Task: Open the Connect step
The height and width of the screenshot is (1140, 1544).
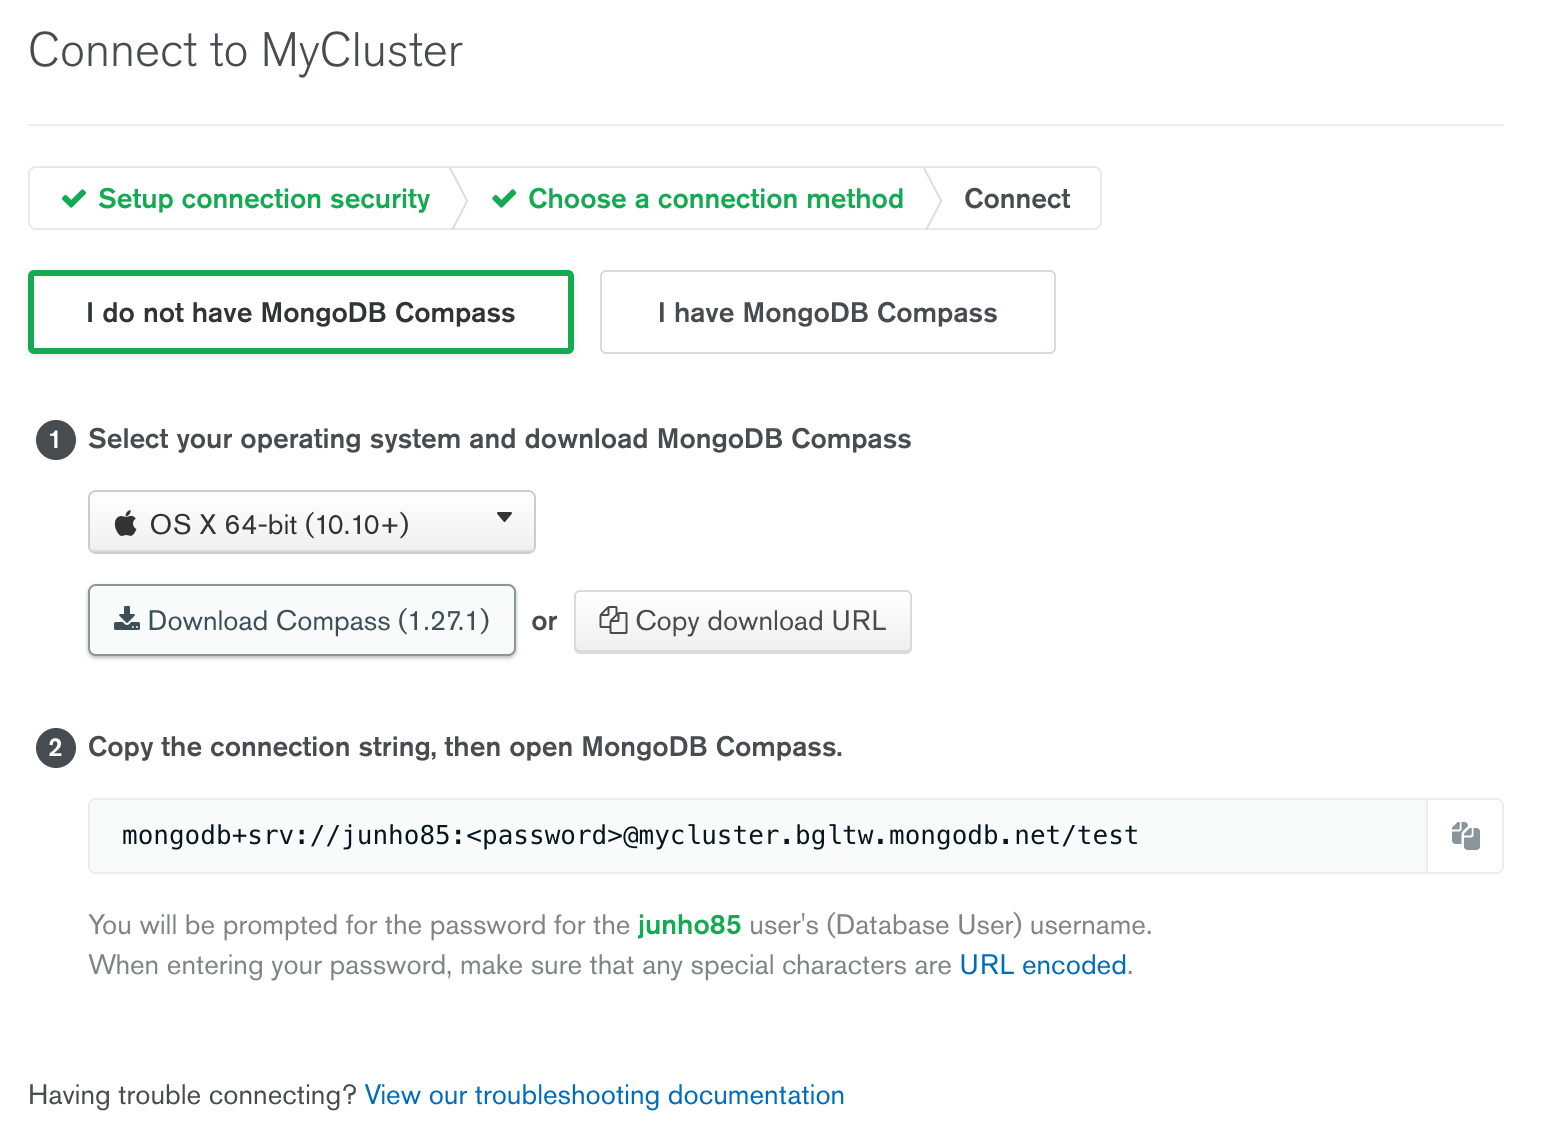Action: click(x=1017, y=199)
